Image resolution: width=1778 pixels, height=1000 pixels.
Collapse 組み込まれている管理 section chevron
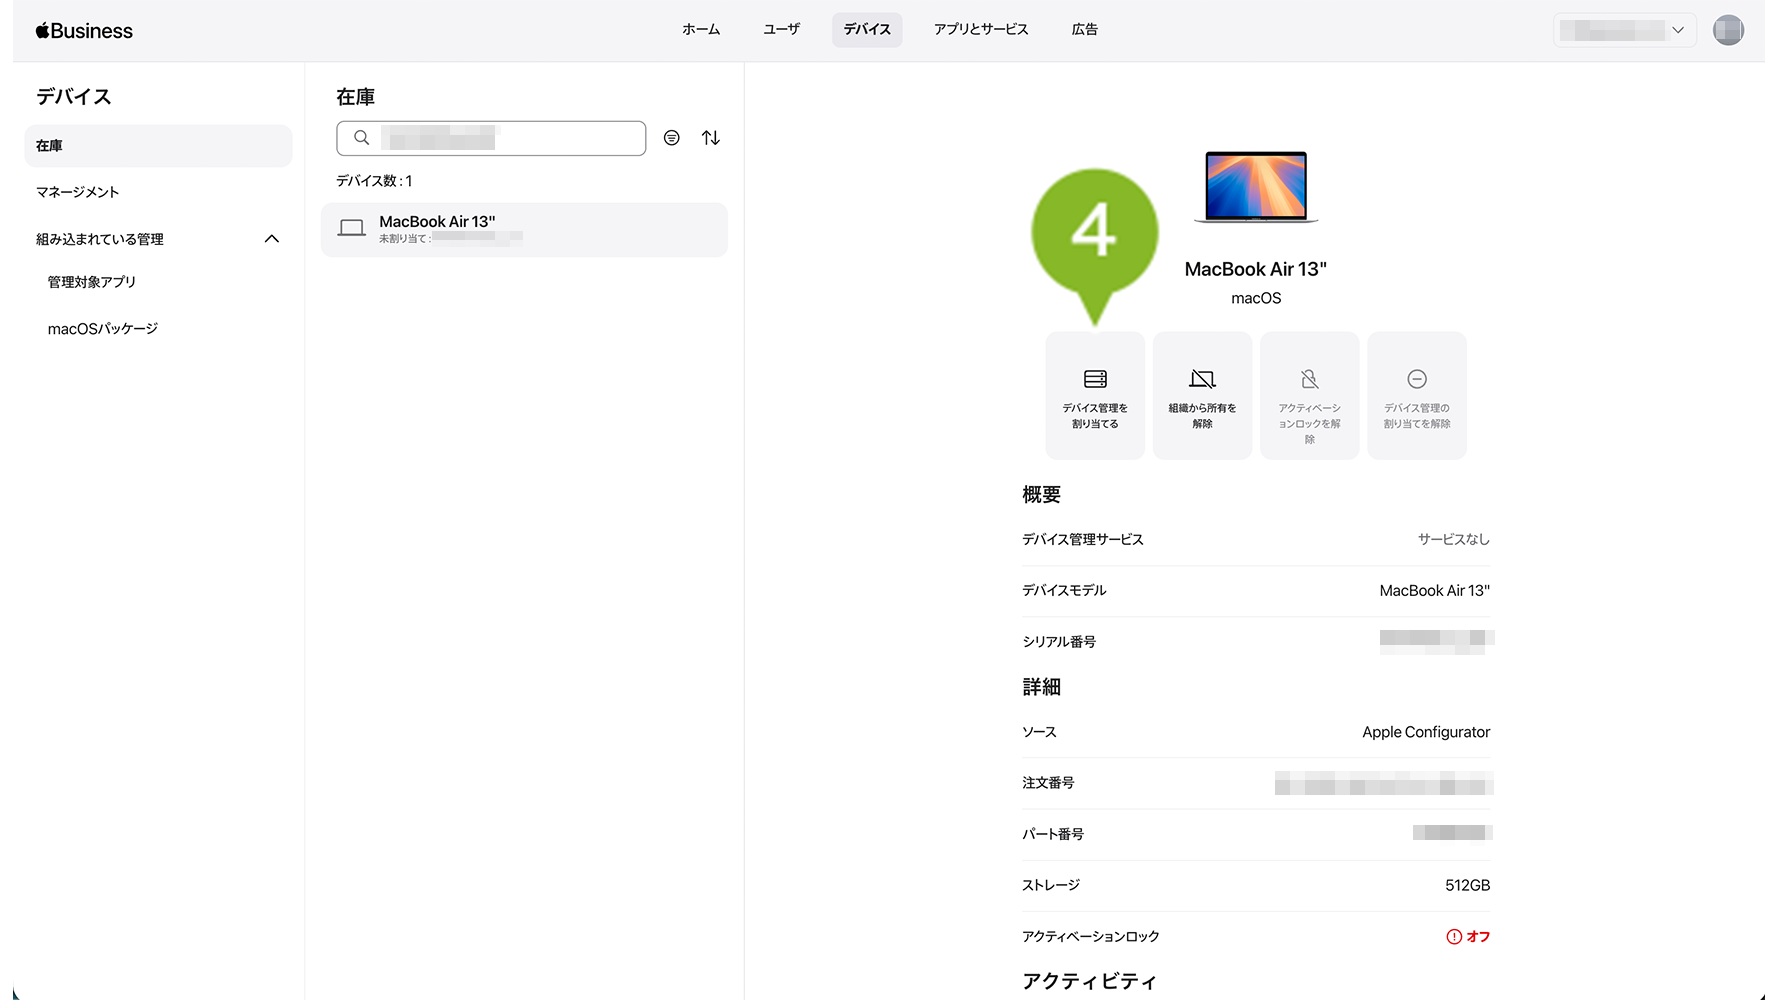click(271, 239)
